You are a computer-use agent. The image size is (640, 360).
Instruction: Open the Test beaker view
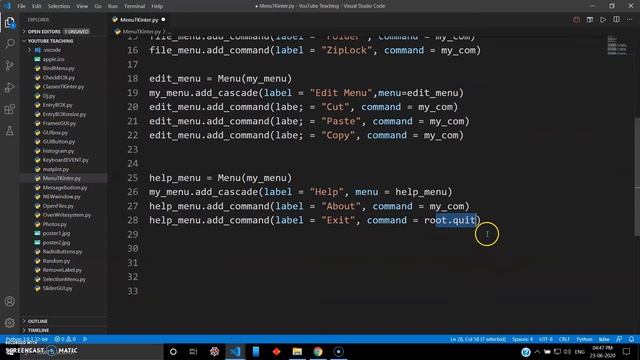10,131
